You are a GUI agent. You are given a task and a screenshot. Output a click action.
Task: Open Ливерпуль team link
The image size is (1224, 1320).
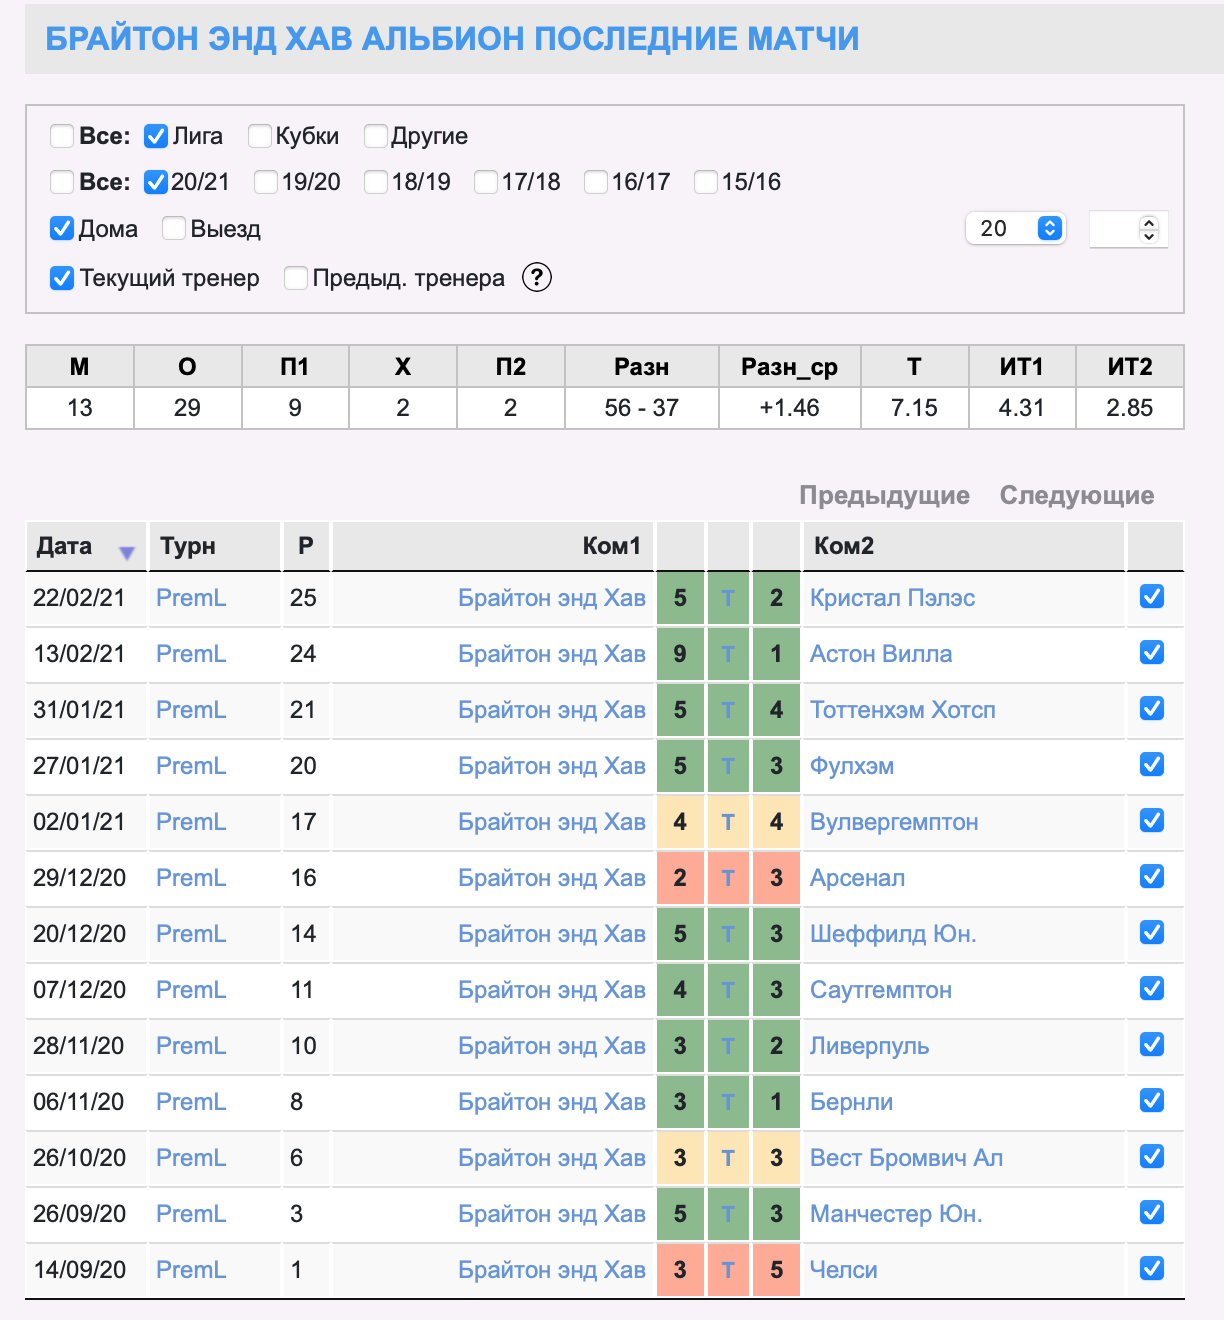coord(869,1046)
